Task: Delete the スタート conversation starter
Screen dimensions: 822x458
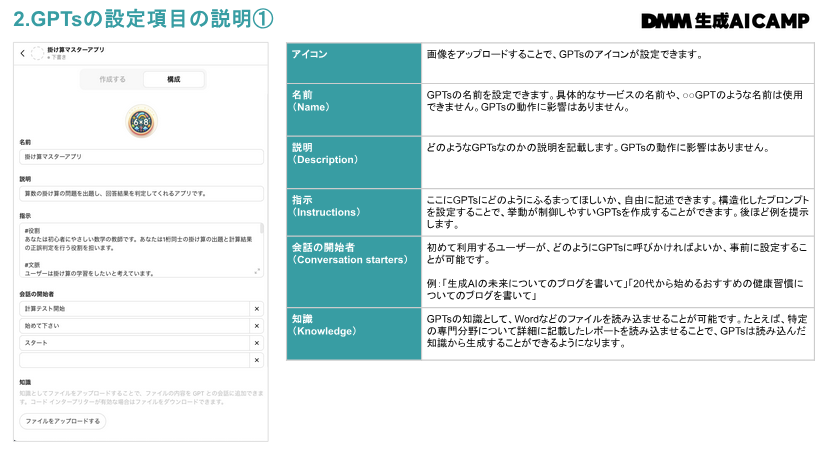Action: pos(256,343)
